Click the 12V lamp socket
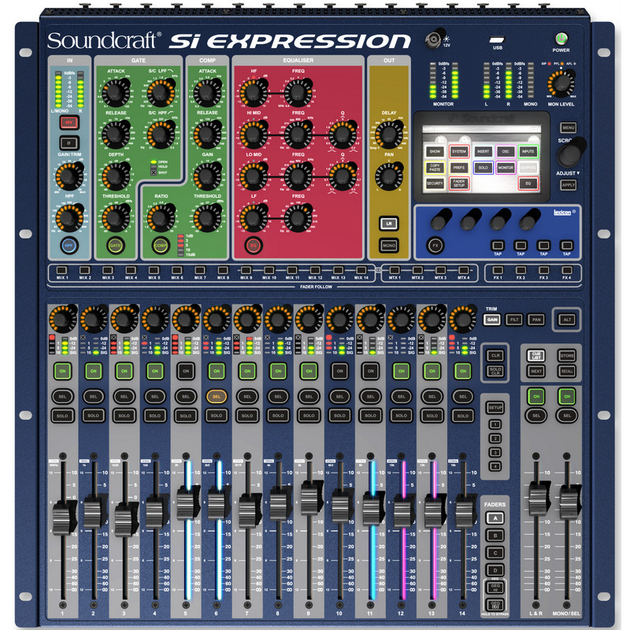 [433, 40]
